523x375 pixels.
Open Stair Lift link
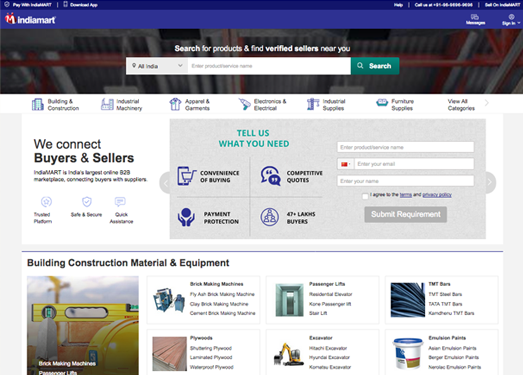tap(318, 313)
